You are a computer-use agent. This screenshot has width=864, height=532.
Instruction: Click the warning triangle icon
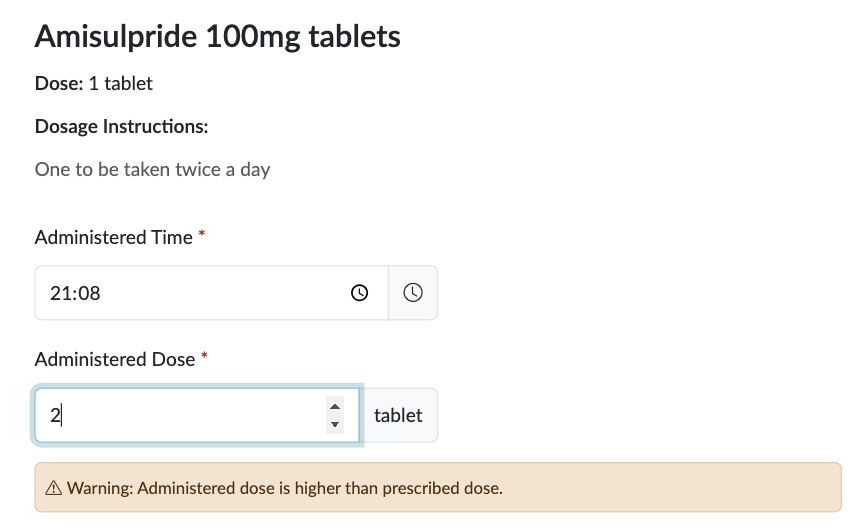coord(55,489)
